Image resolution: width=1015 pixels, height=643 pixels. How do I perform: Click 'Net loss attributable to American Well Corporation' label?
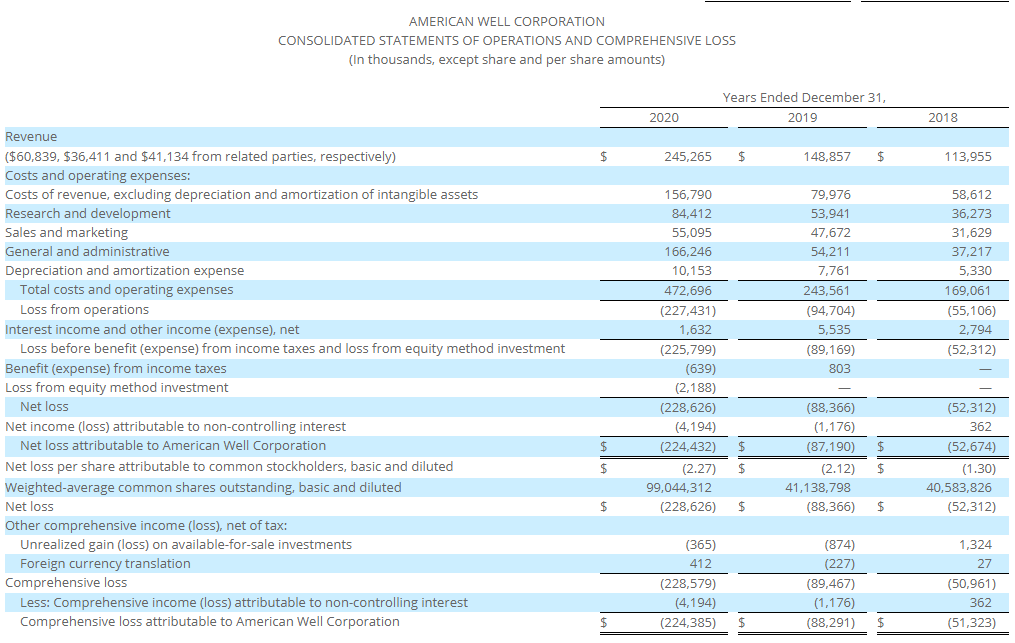point(173,446)
